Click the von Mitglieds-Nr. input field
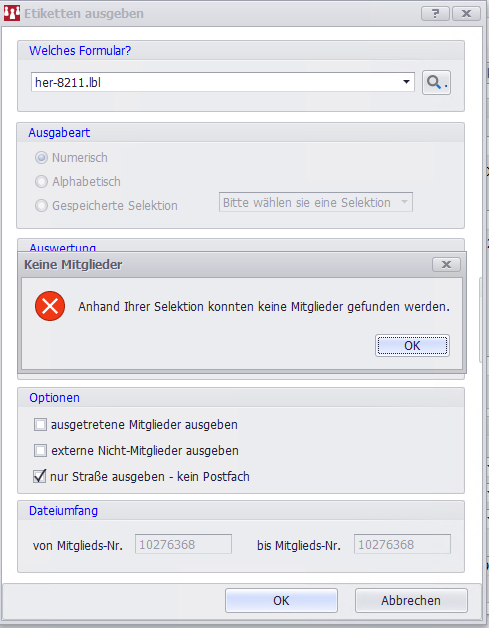 click(x=183, y=544)
